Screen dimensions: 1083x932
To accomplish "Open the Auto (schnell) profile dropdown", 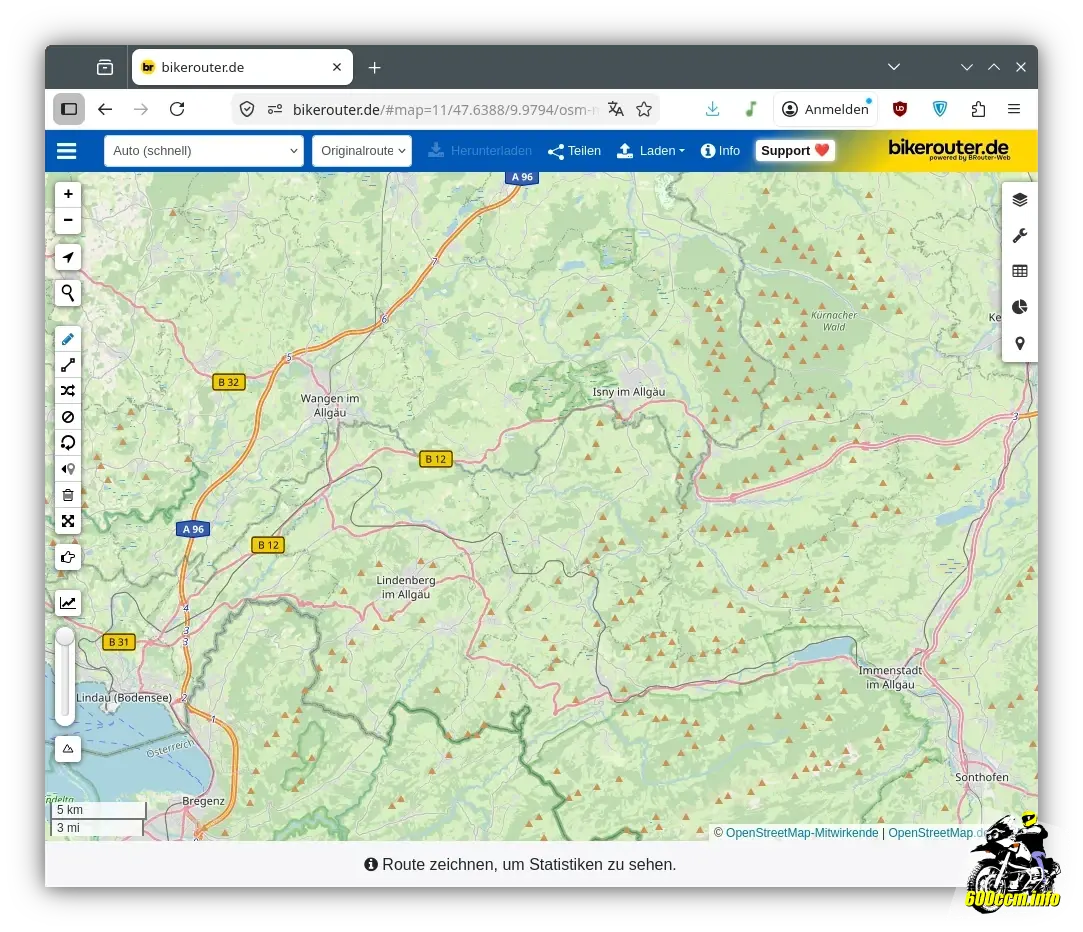I will point(203,151).
